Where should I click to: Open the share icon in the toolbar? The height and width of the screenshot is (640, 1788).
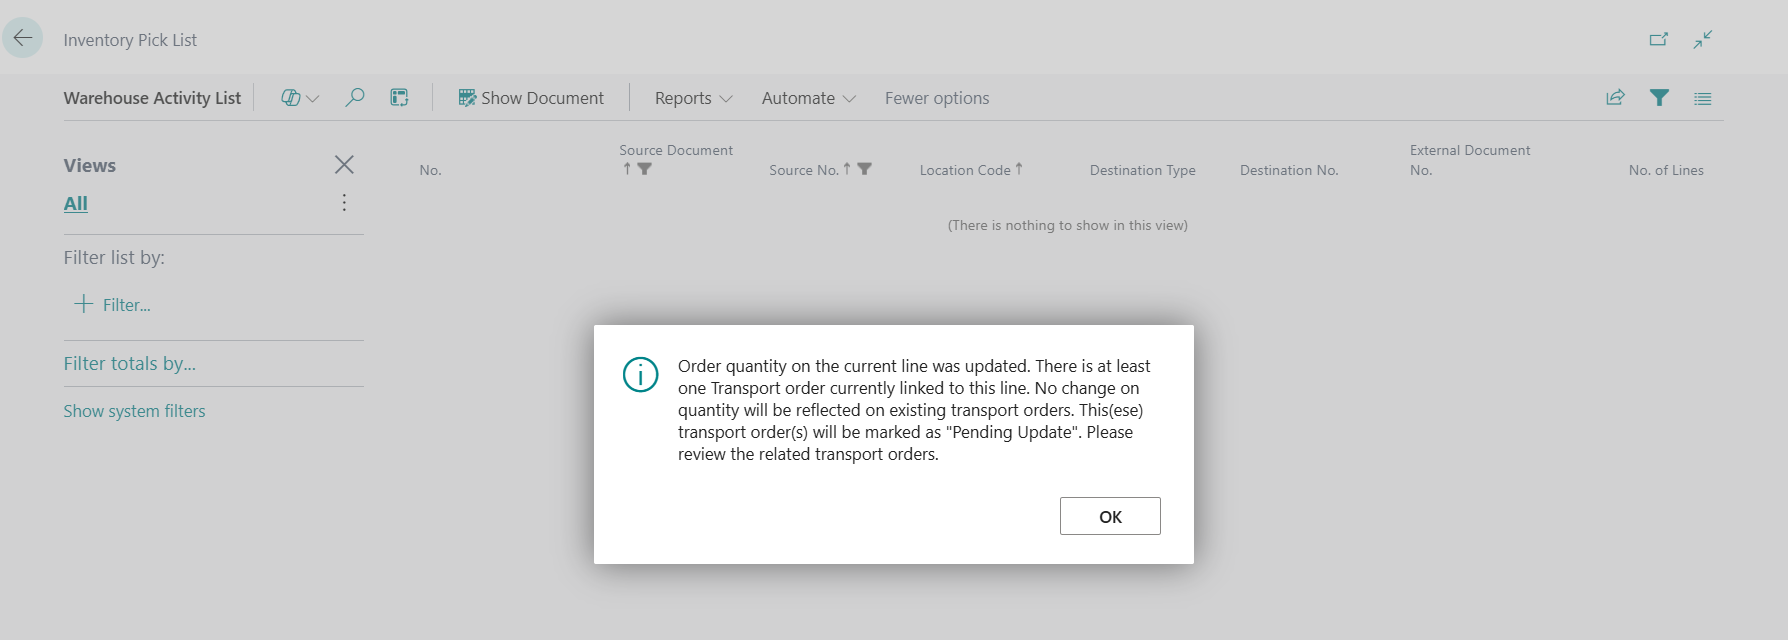1615,98
